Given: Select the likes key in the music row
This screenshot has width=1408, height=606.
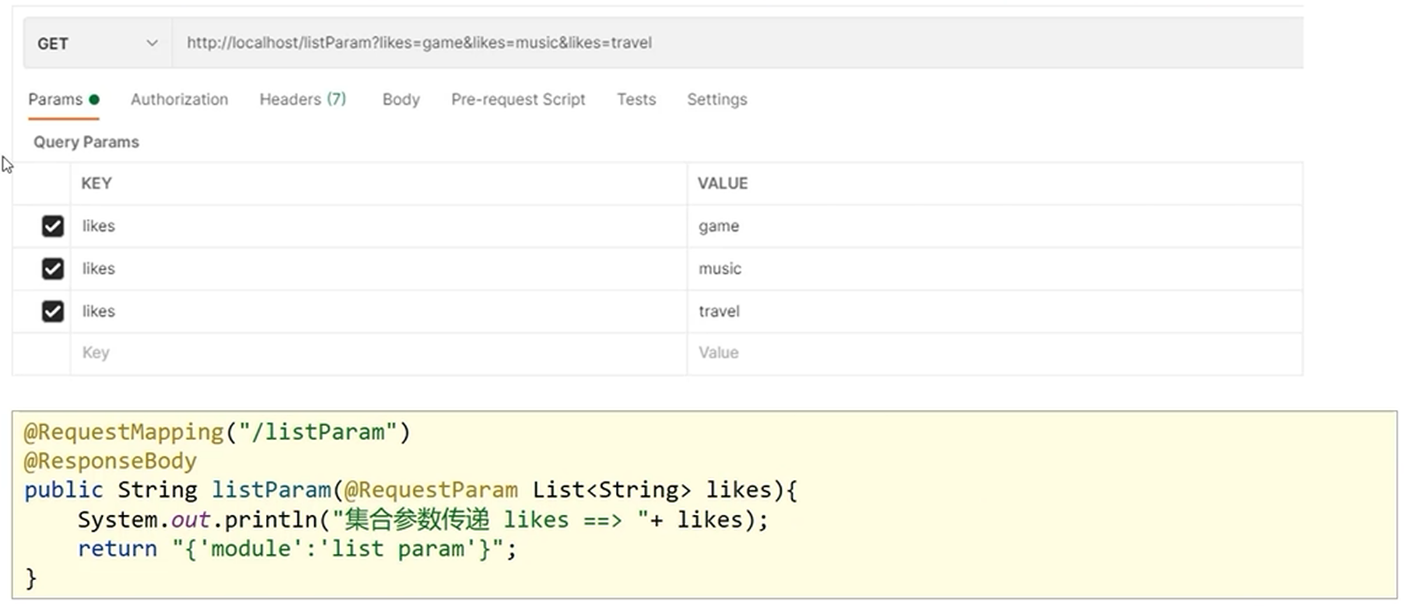Looking at the screenshot, I should tap(379, 269).
